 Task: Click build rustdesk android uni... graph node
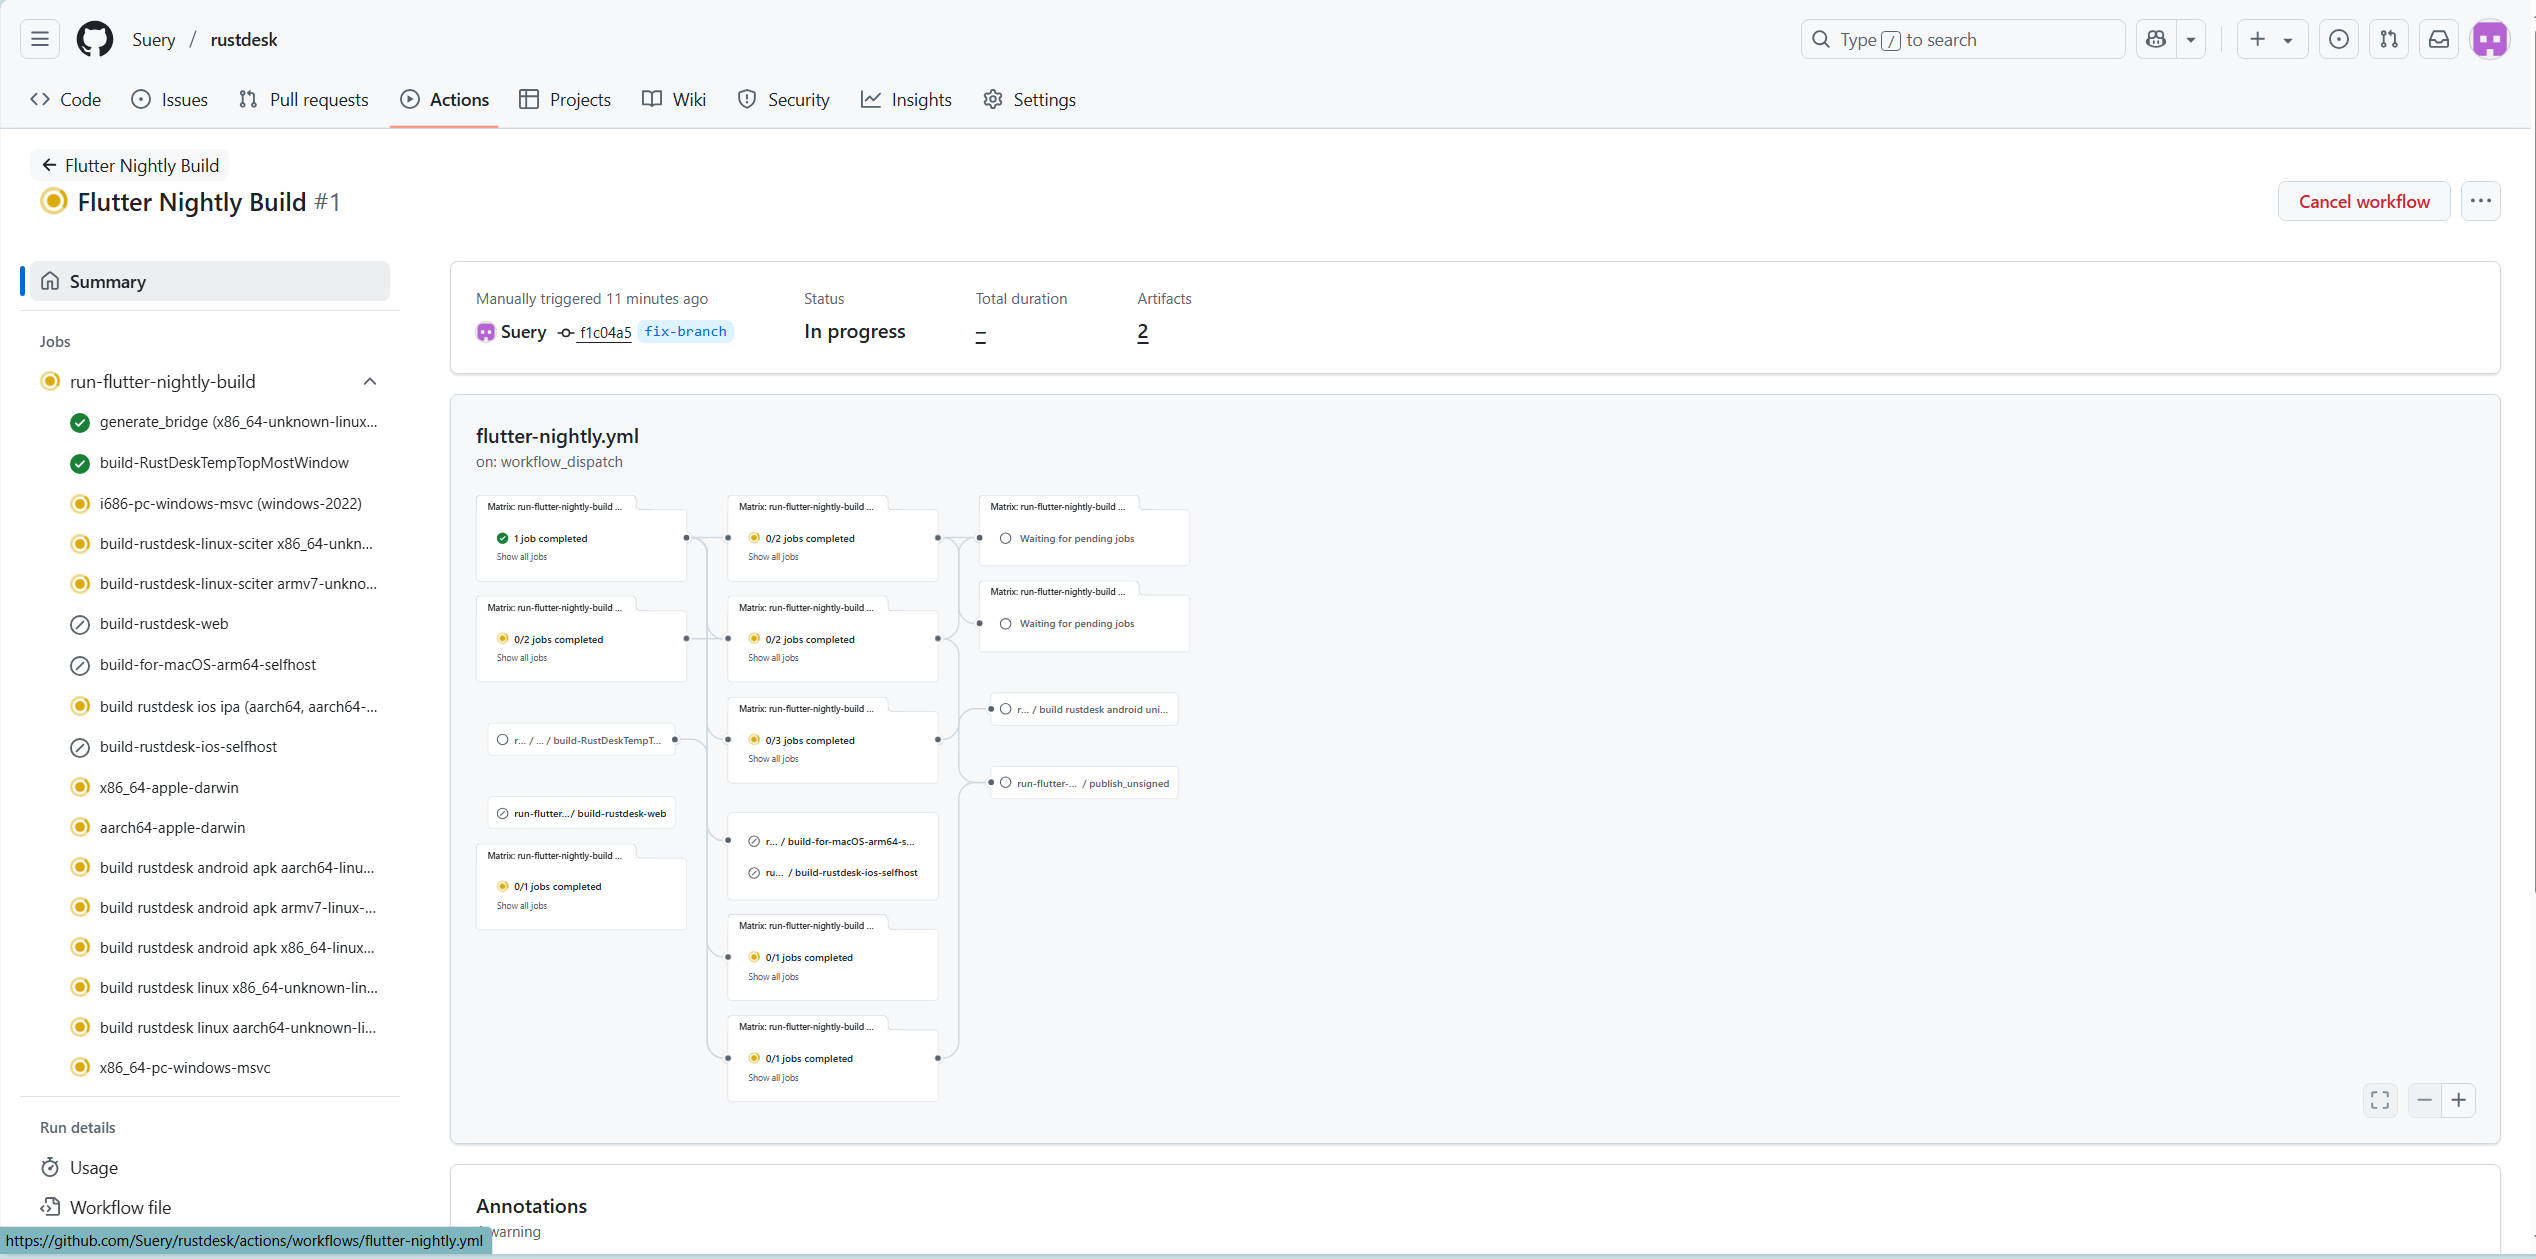click(x=1084, y=709)
